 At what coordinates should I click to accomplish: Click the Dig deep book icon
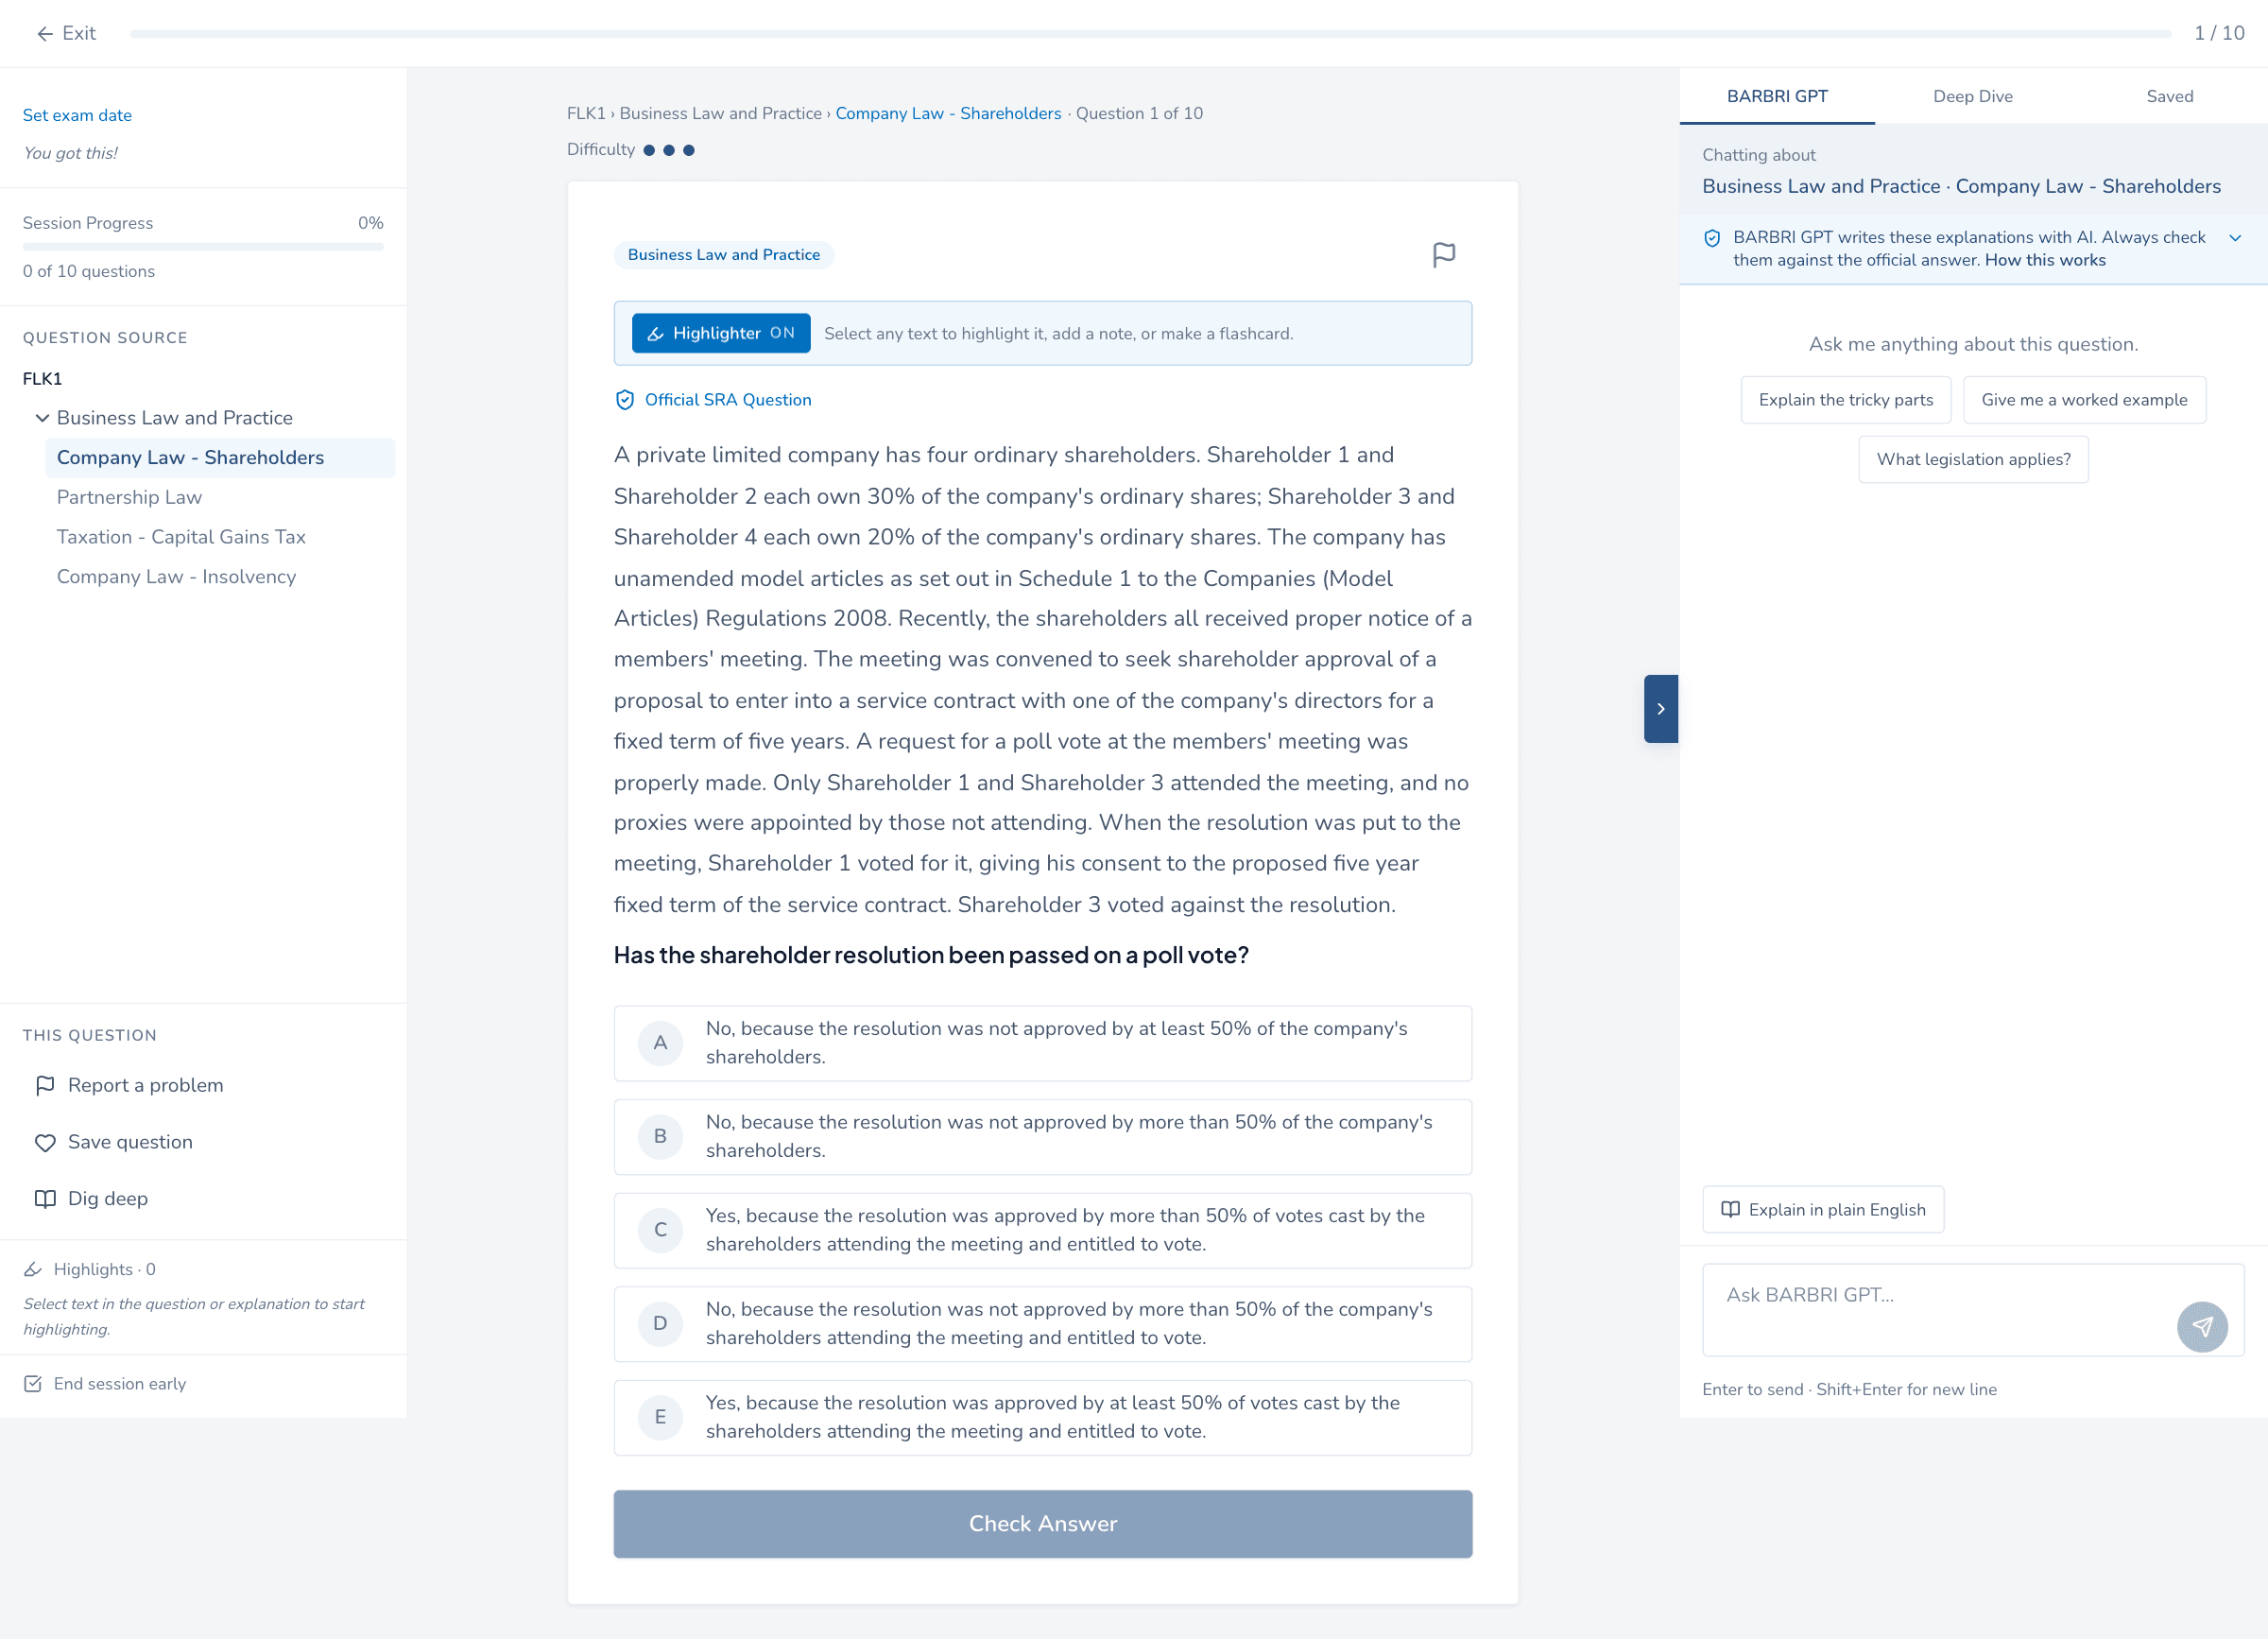(x=45, y=1199)
